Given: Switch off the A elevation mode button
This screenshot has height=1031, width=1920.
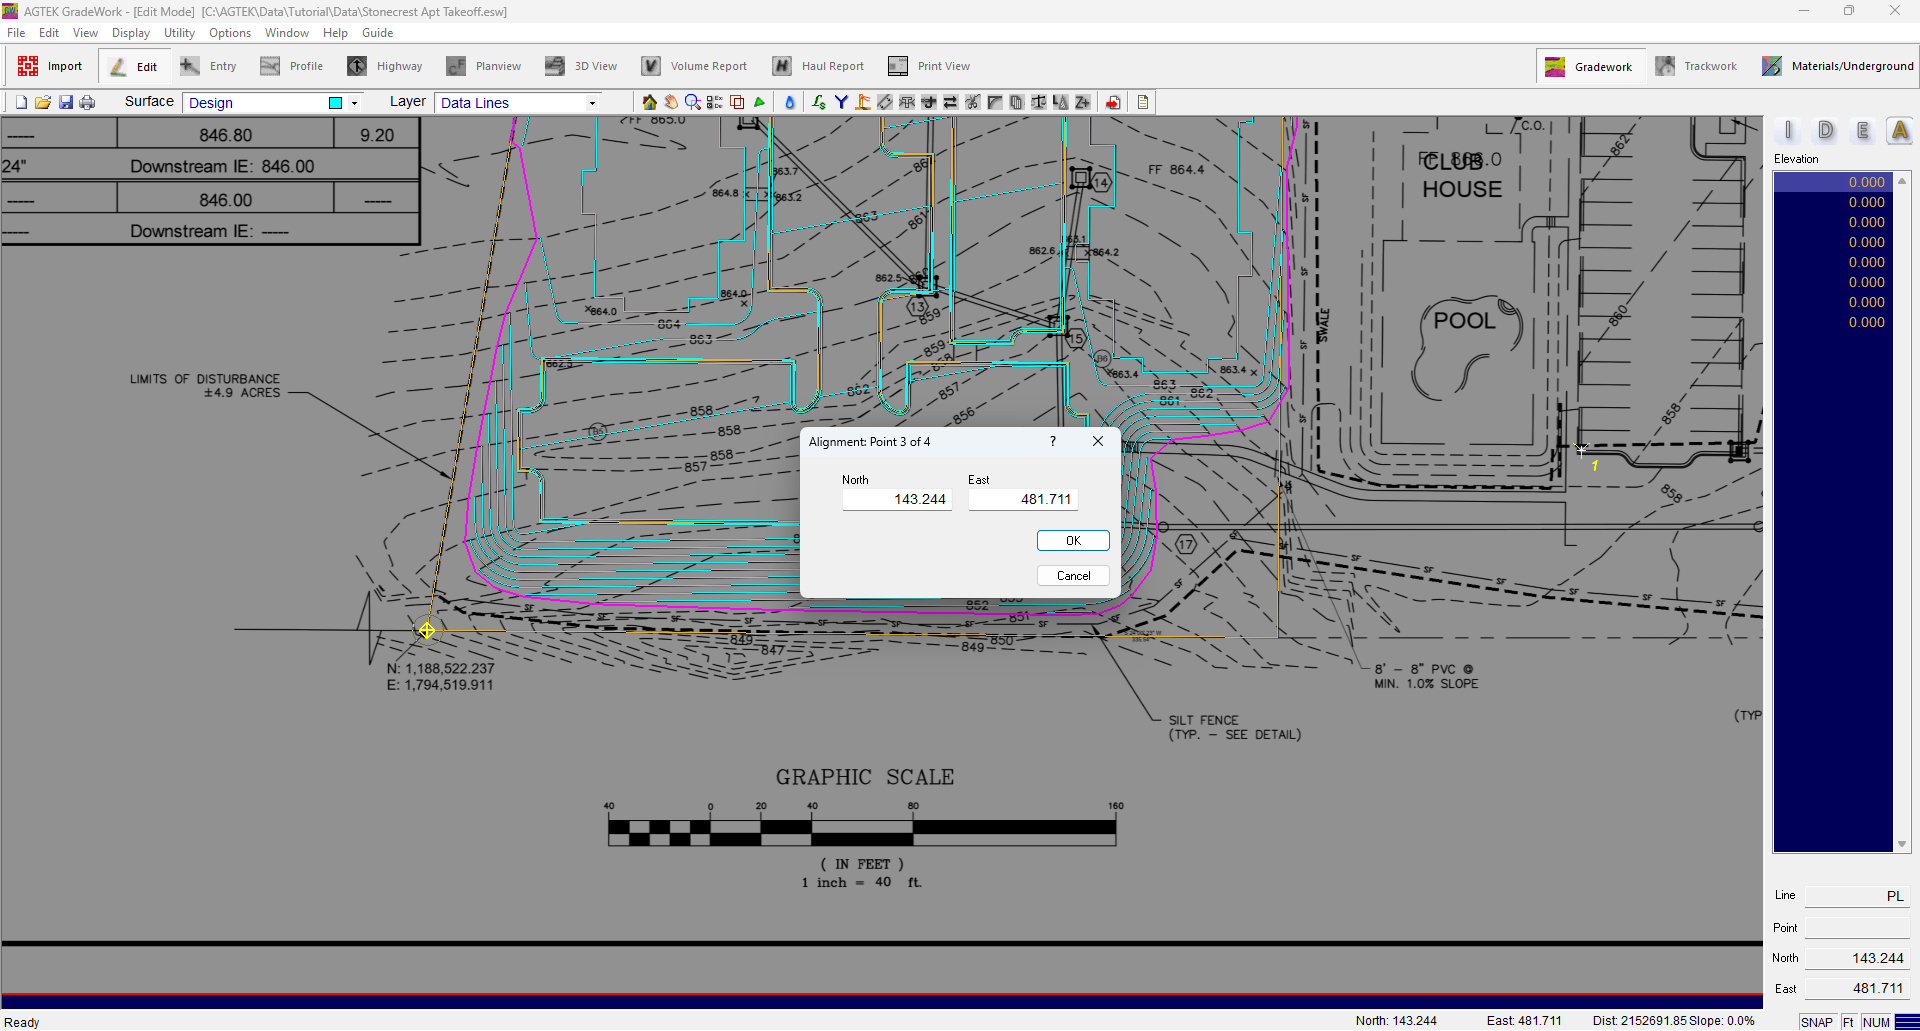Looking at the screenshot, I should click(x=1900, y=130).
